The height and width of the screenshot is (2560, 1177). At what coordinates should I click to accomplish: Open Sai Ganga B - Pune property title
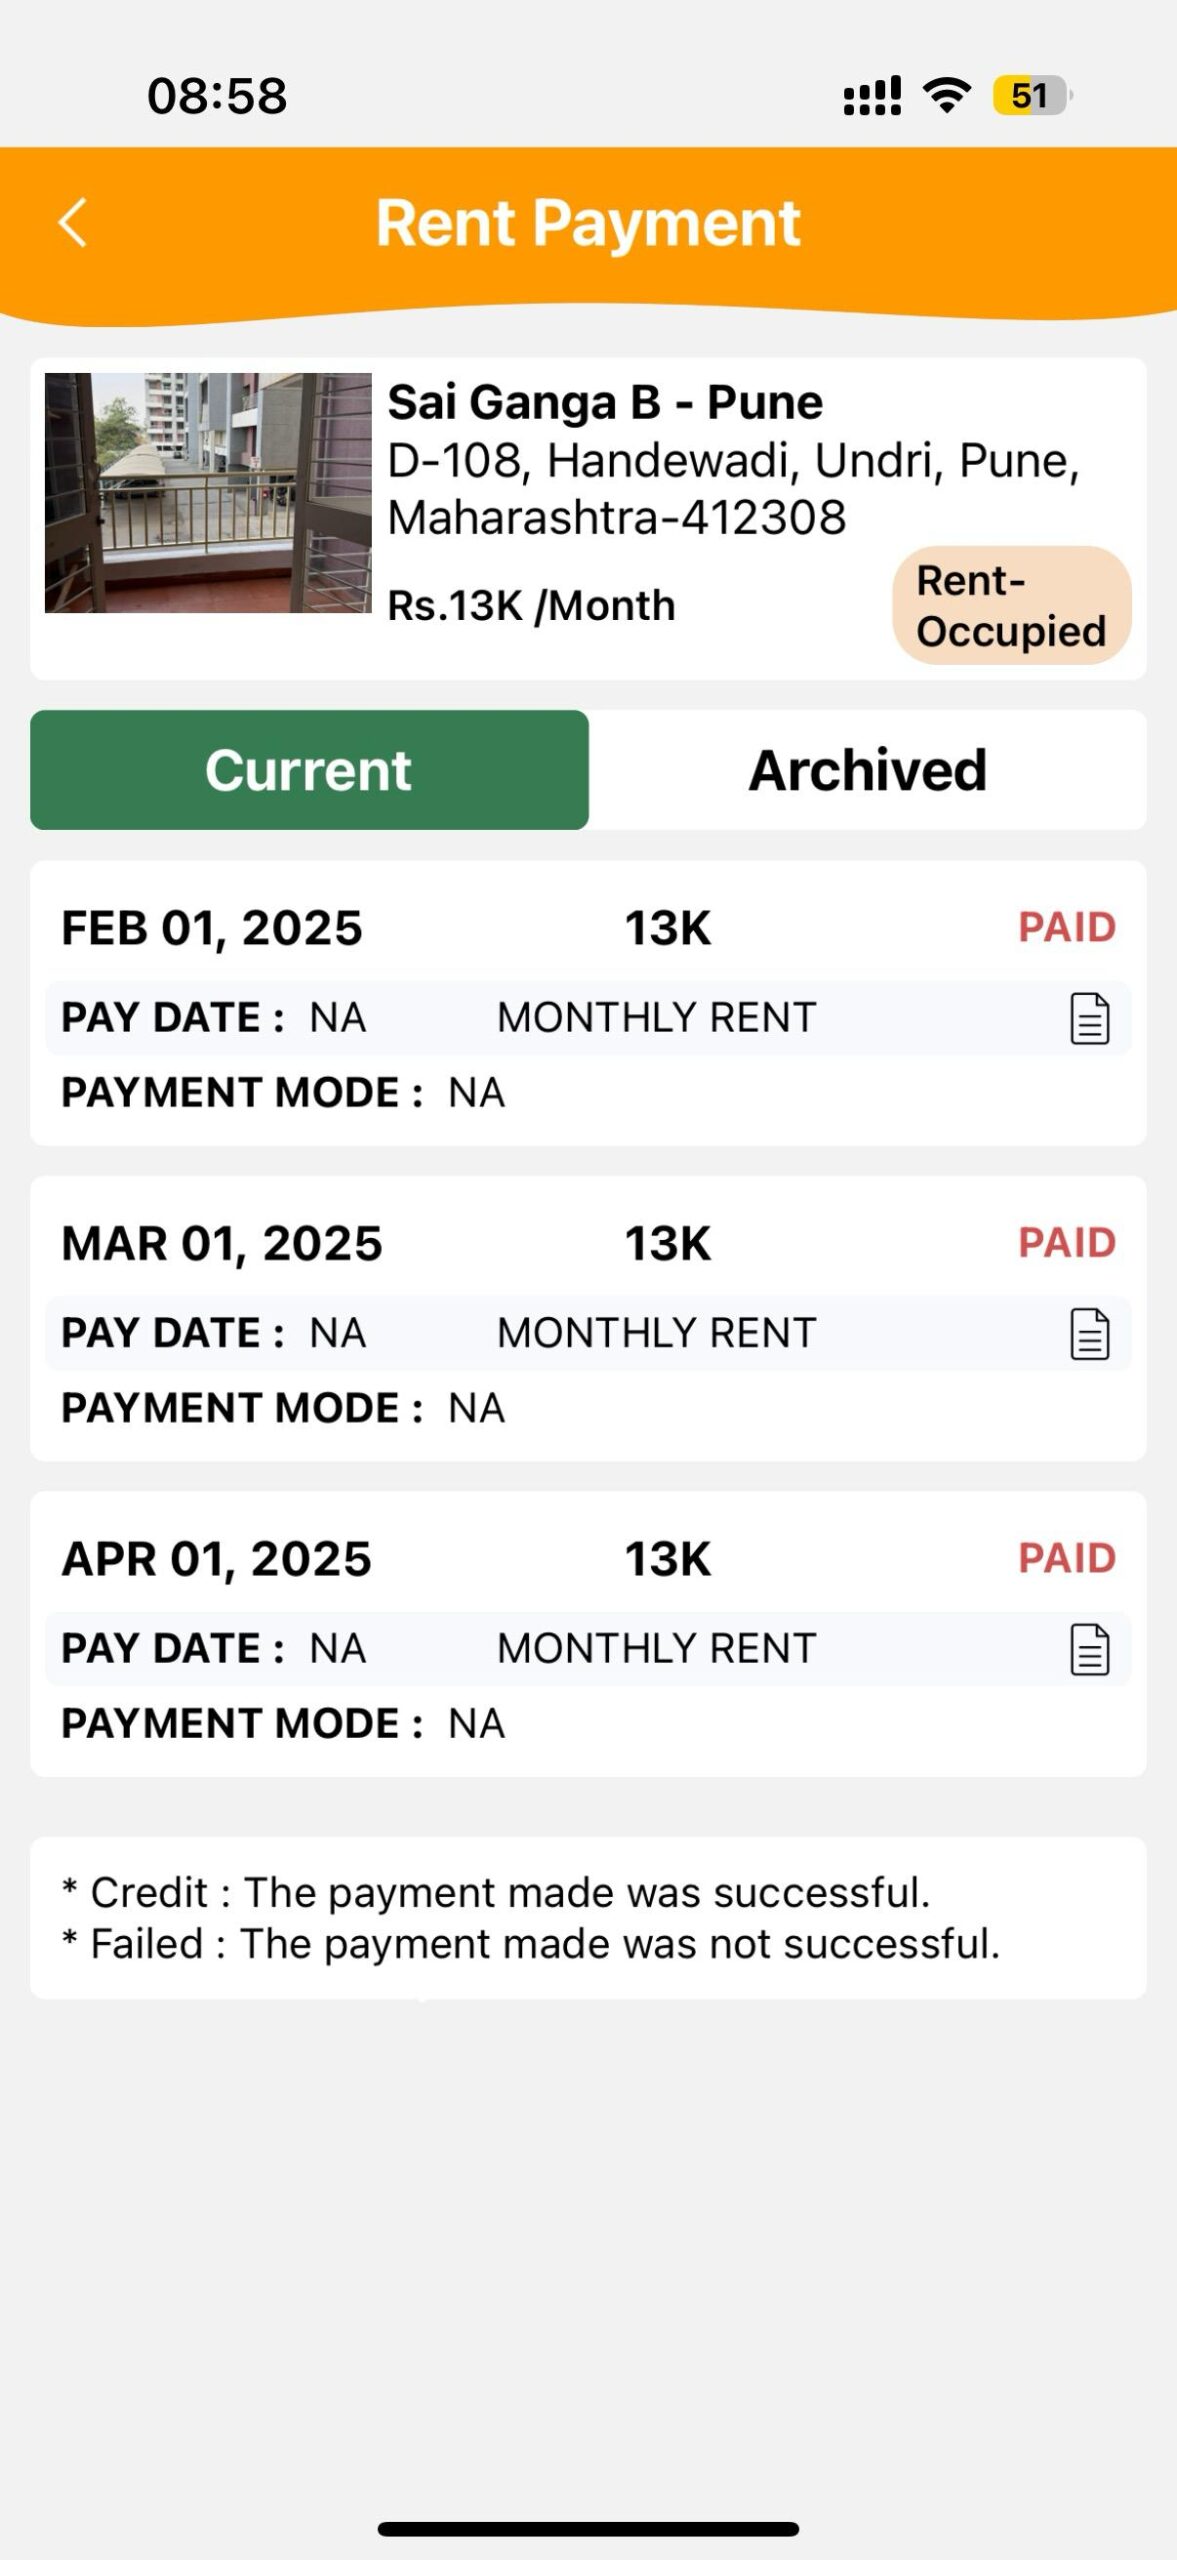click(x=605, y=402)
